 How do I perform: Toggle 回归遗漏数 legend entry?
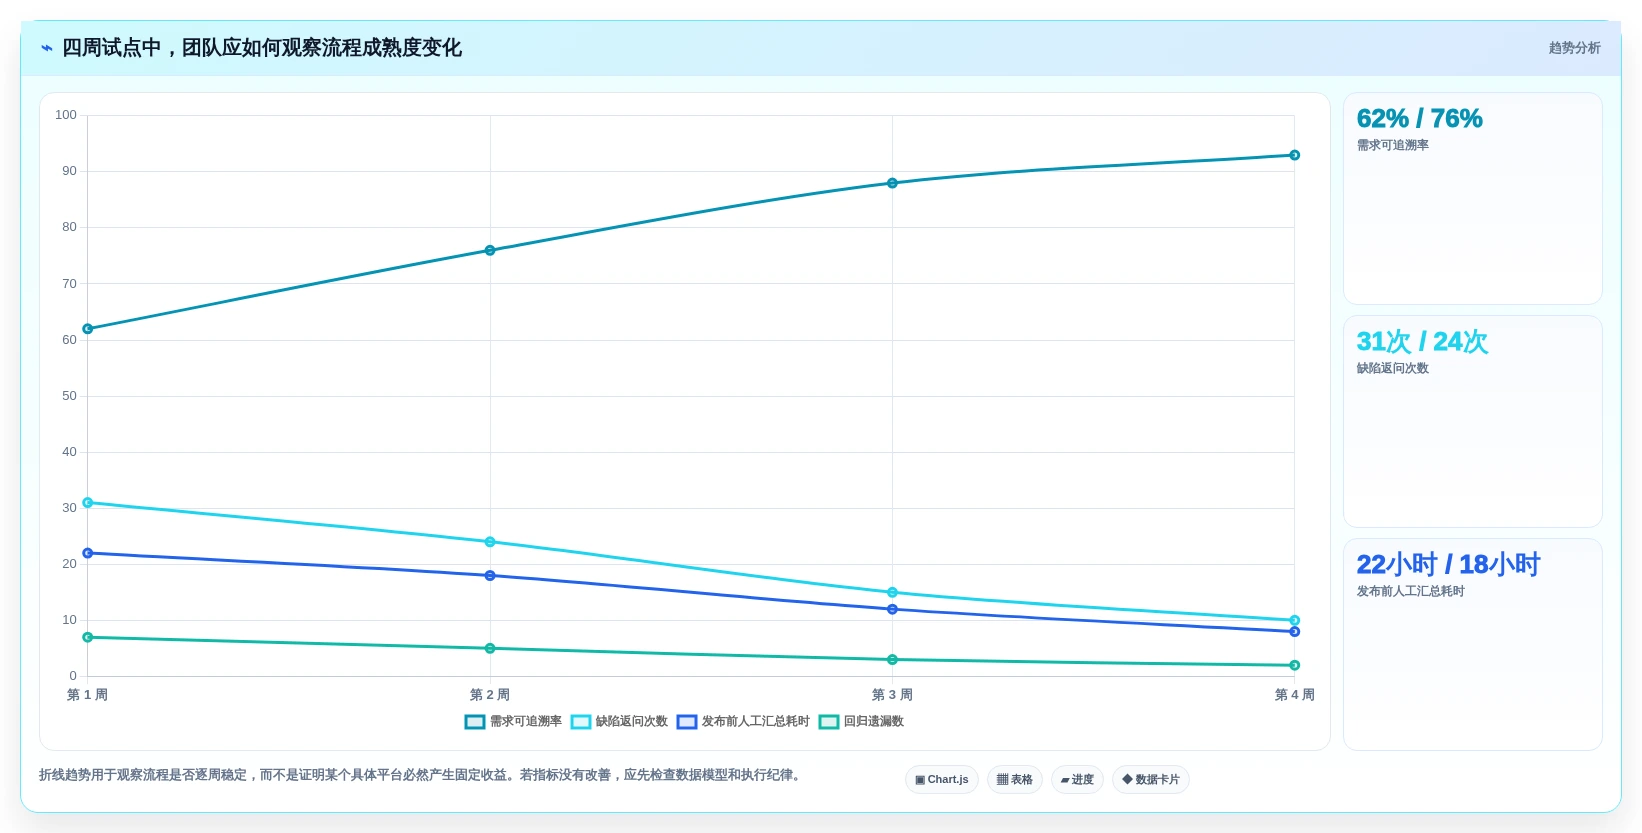861,722
